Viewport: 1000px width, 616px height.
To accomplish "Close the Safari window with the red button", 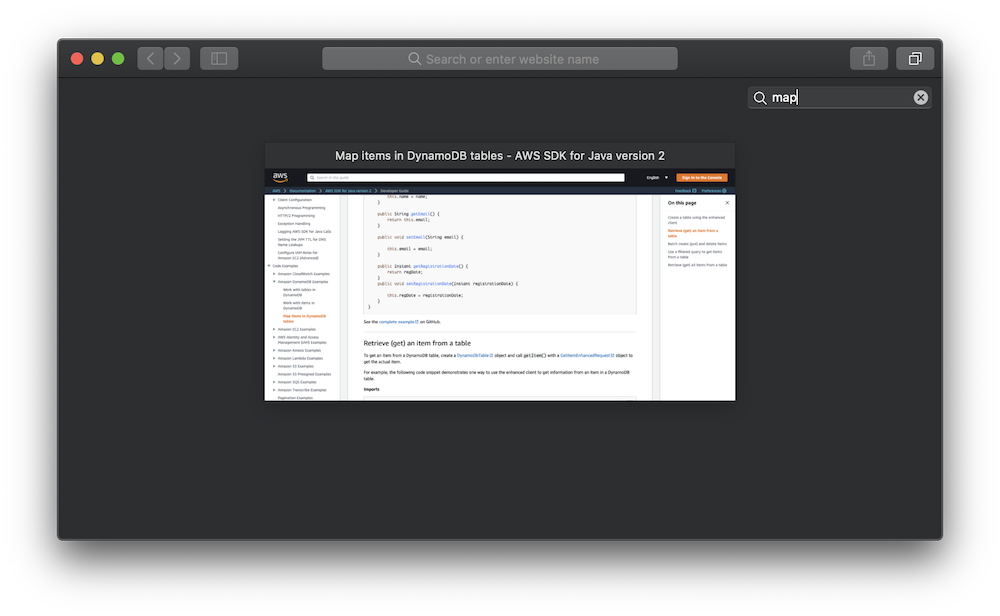I will coord(77,59).
